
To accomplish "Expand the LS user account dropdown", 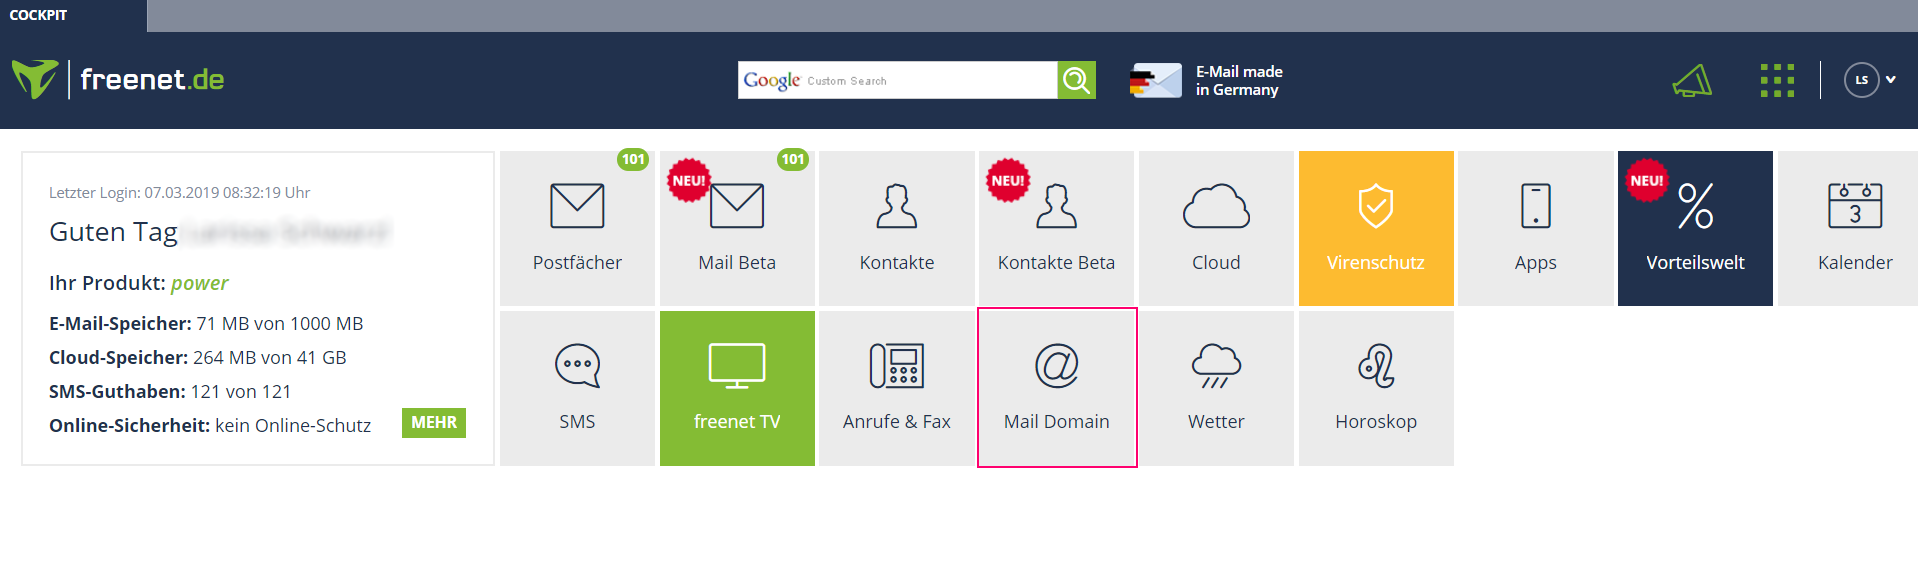I will pos(1870,80).
